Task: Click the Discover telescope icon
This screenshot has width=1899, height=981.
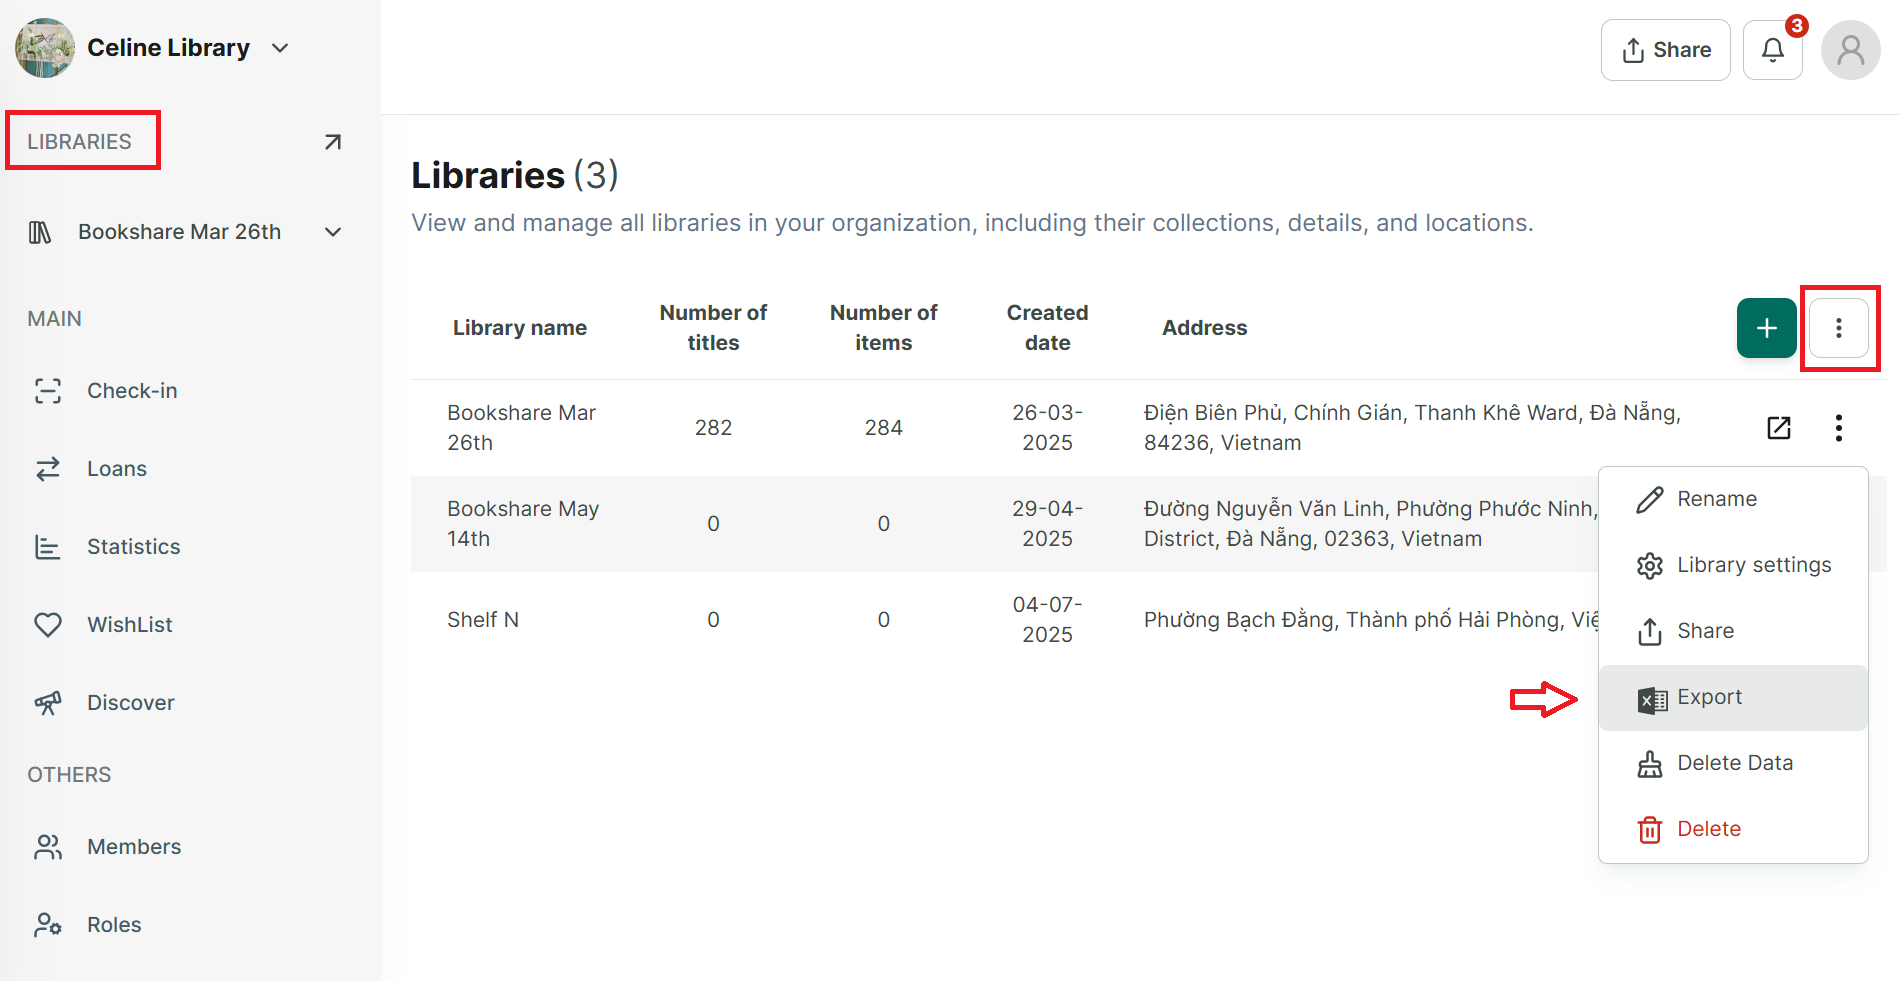Action: click(48, 703)
